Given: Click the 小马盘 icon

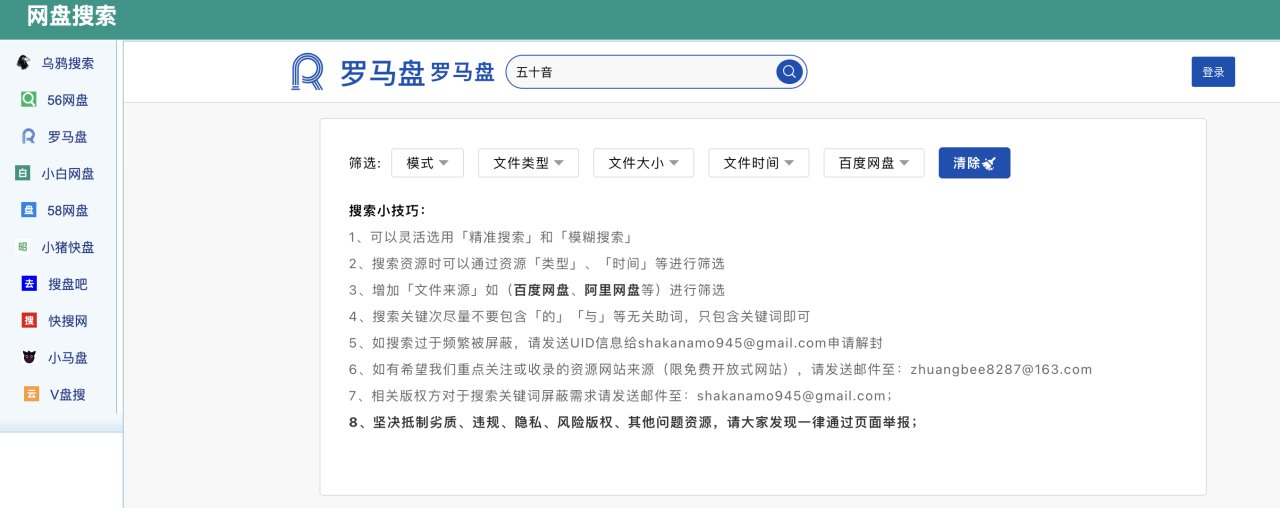Looking at the screenshot, I should coord(29,357).
